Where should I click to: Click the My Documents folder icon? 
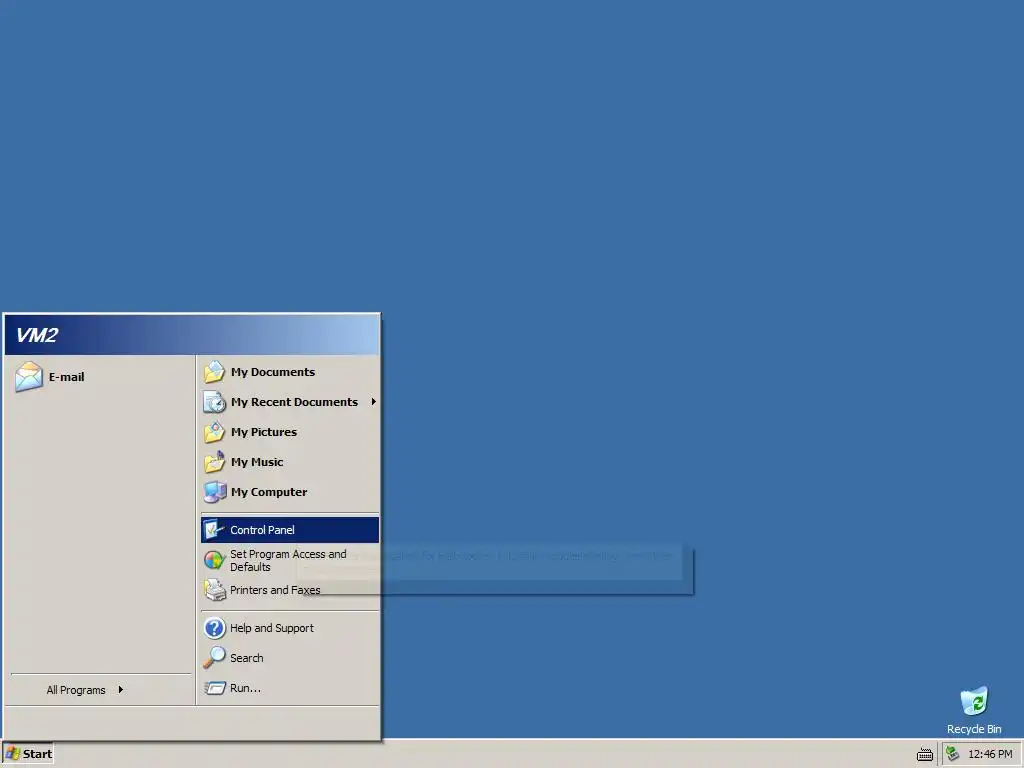coord(214,372)
